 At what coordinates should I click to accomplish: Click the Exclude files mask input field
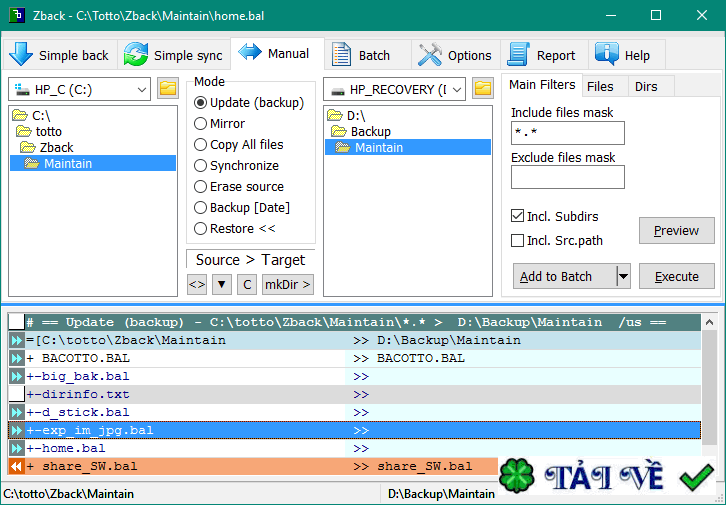[567, 178]
